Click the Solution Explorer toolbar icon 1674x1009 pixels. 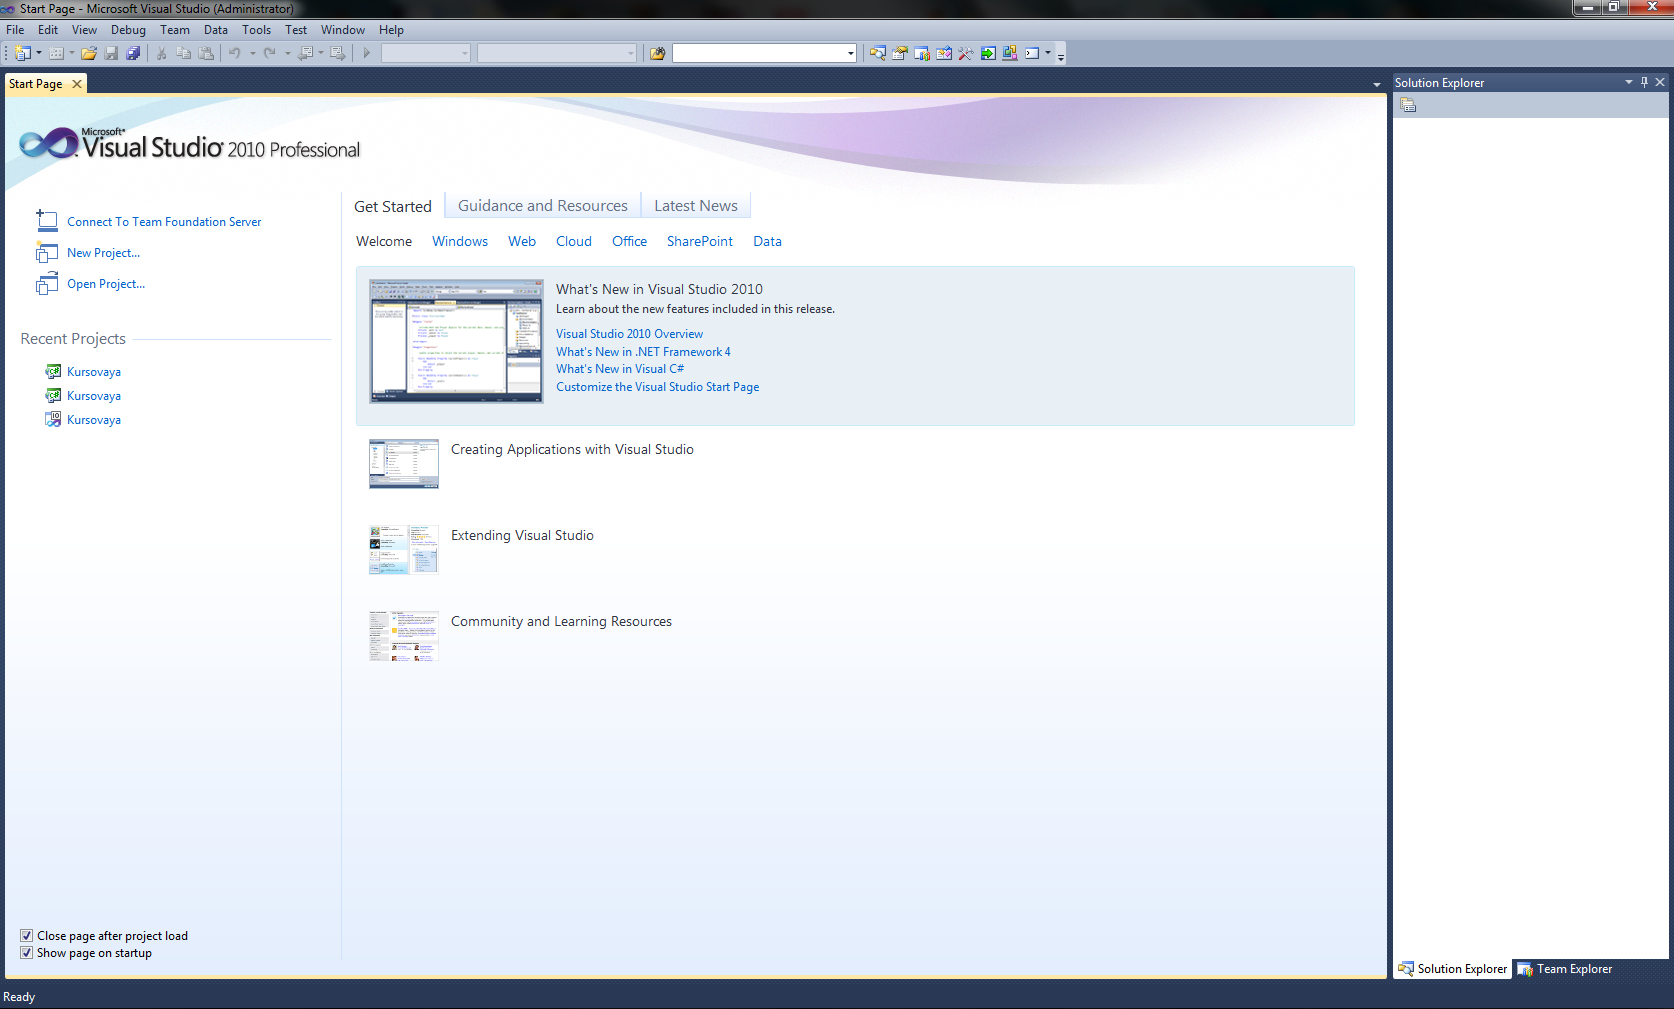(x=877, y=53)
